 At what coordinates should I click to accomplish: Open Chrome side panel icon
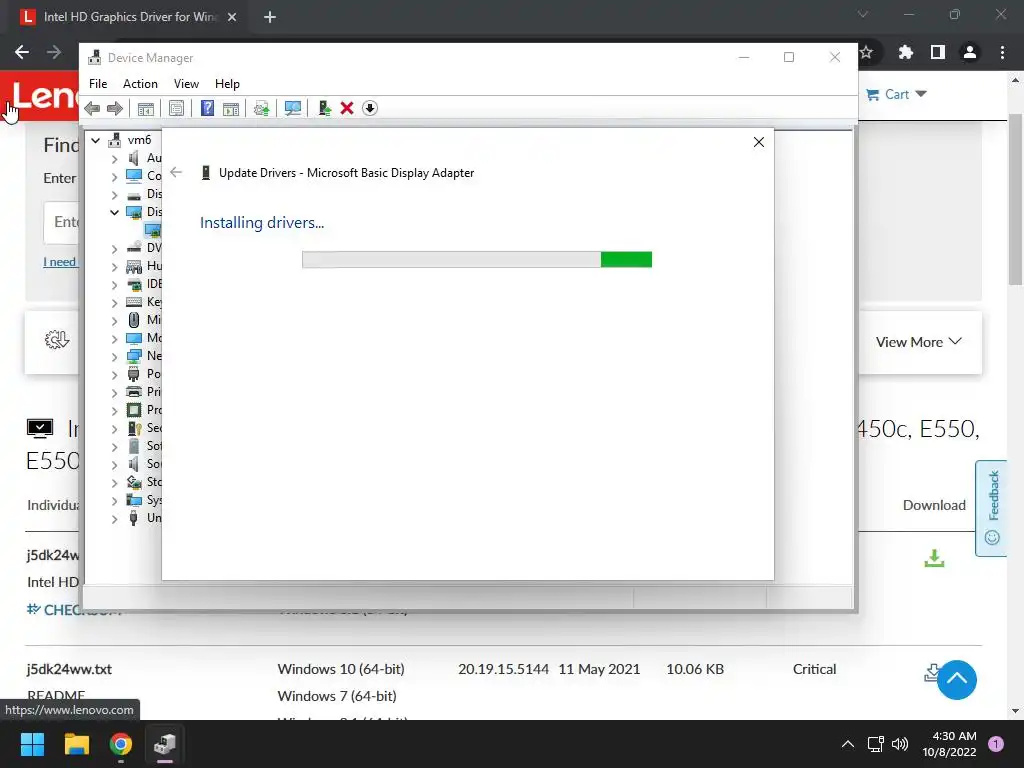pos(938,52)
